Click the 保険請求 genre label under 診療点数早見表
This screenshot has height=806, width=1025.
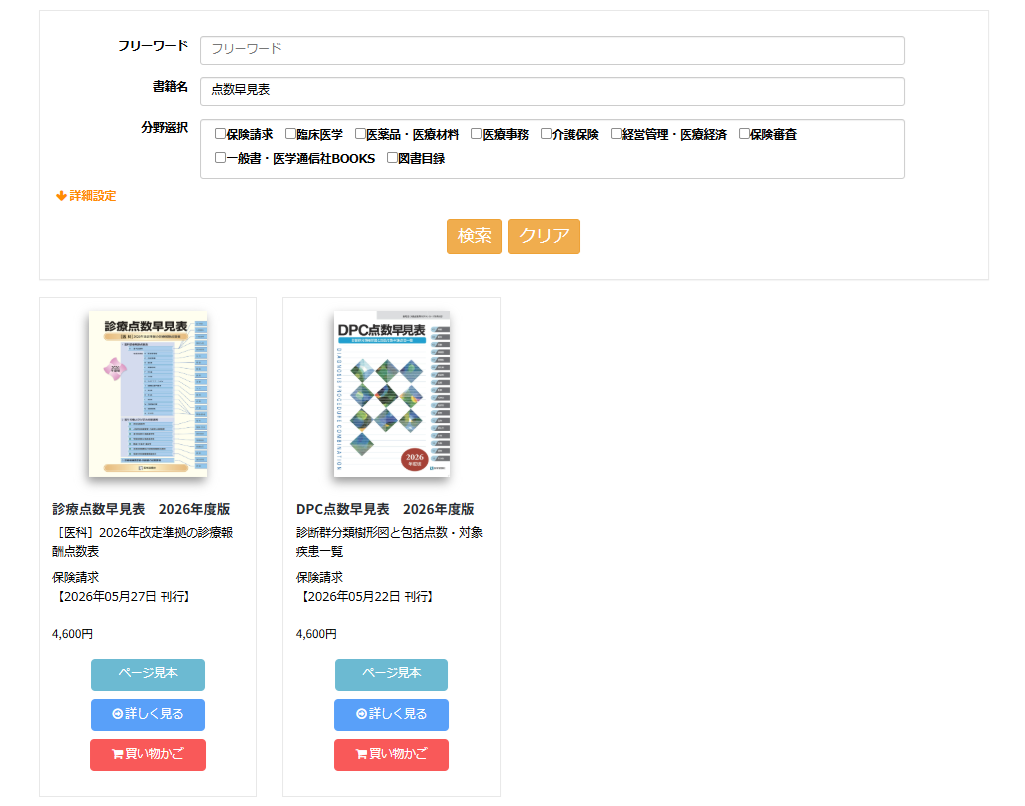[76, 577]
